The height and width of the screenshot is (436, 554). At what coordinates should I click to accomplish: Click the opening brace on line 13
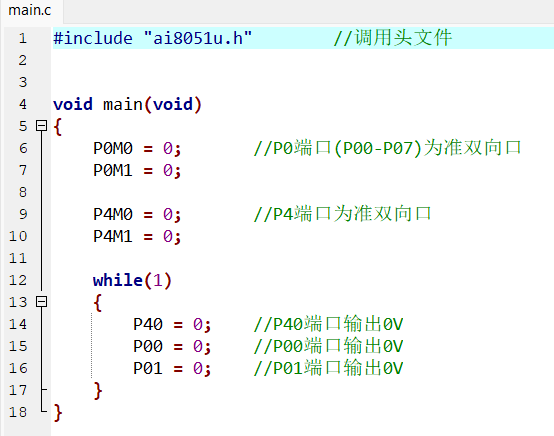(98, 302)
